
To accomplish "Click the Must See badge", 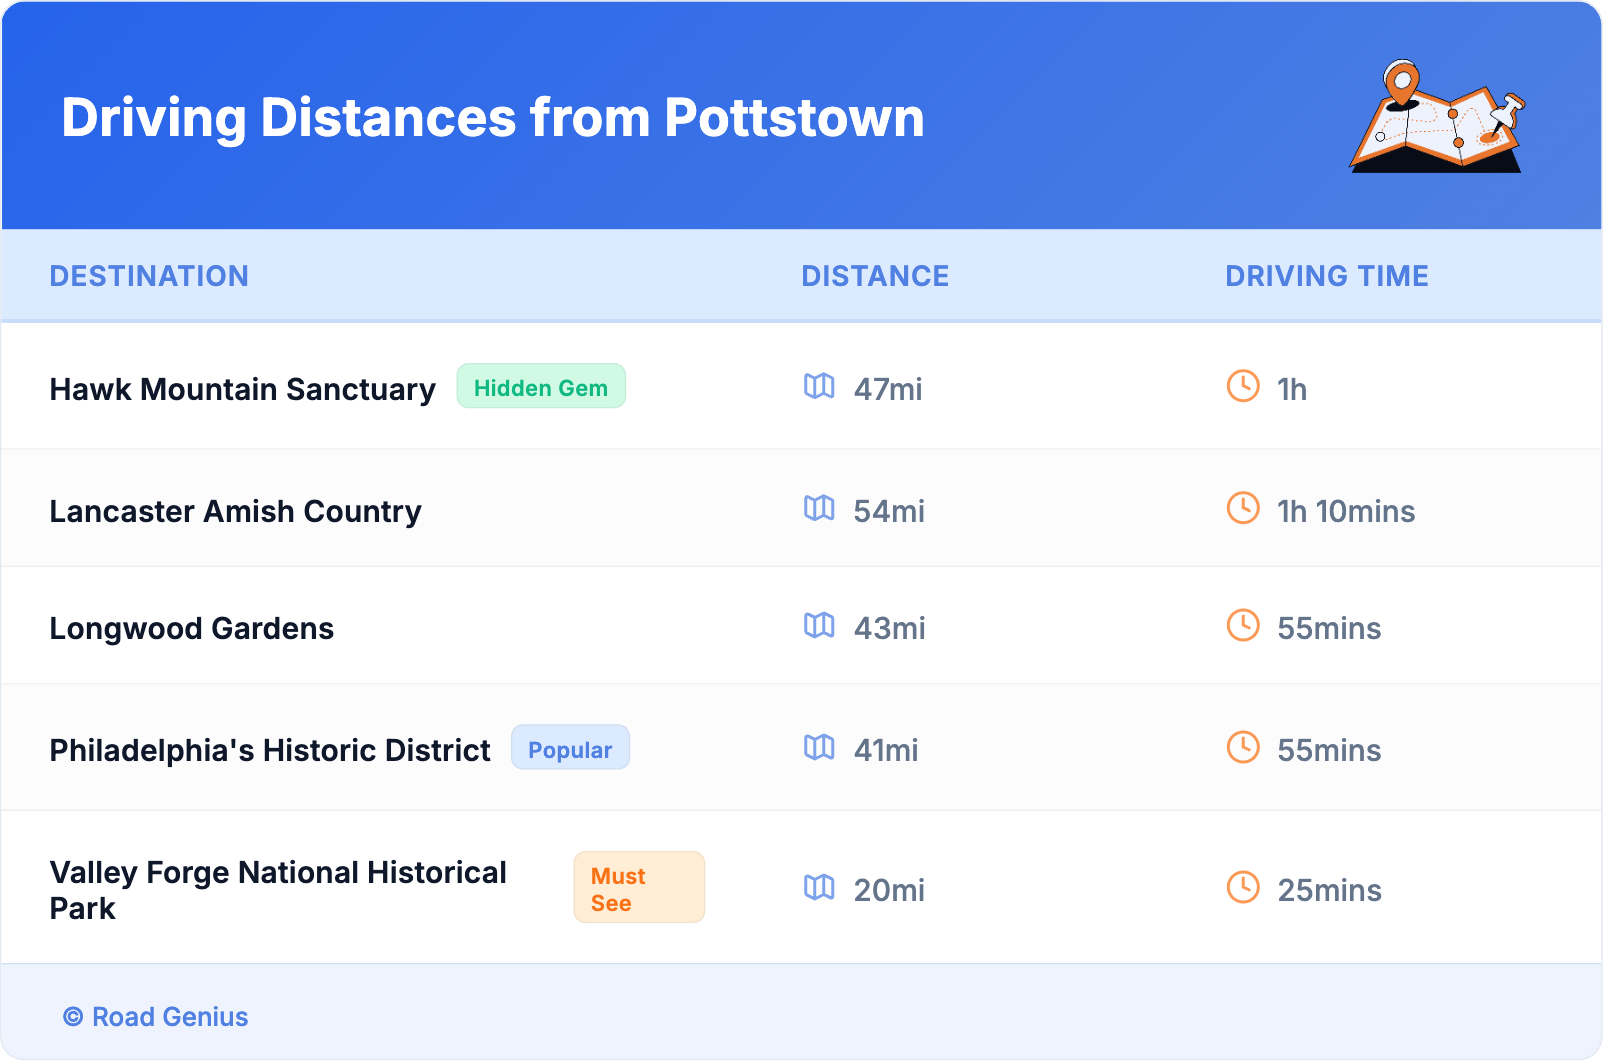I will pos(638,888).
